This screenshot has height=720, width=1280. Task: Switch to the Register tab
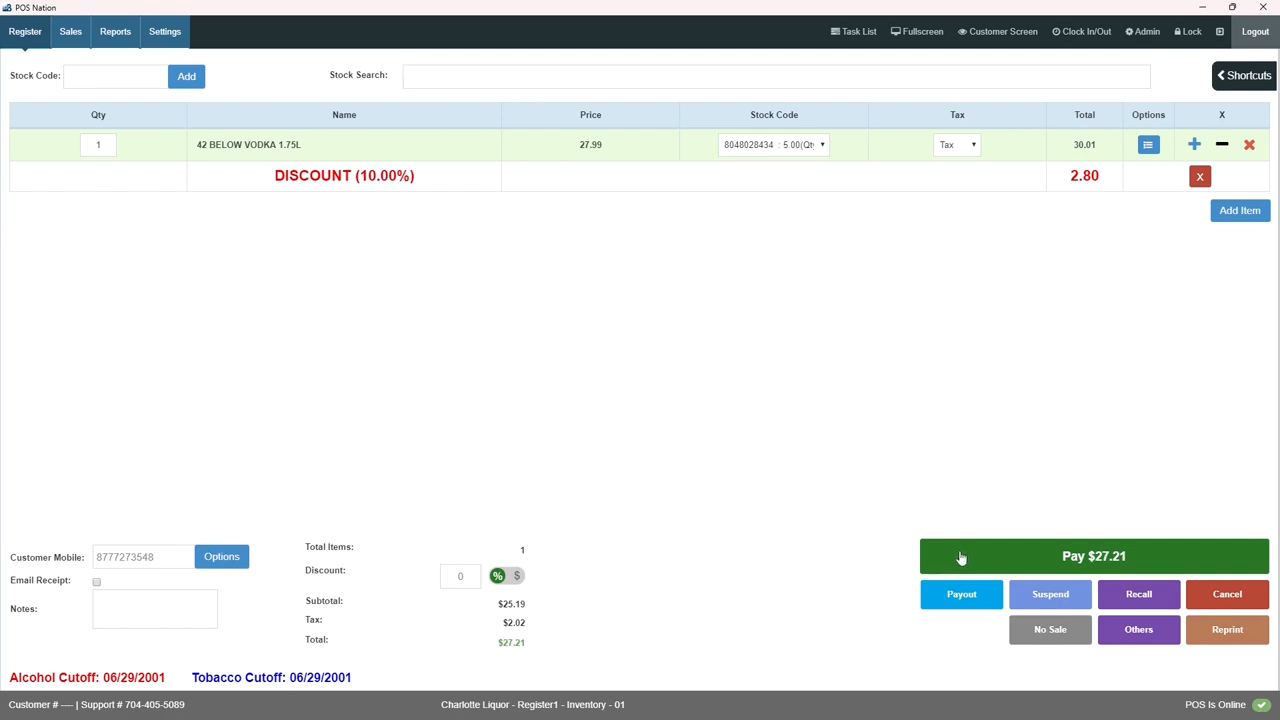click(x=25, y=31)
